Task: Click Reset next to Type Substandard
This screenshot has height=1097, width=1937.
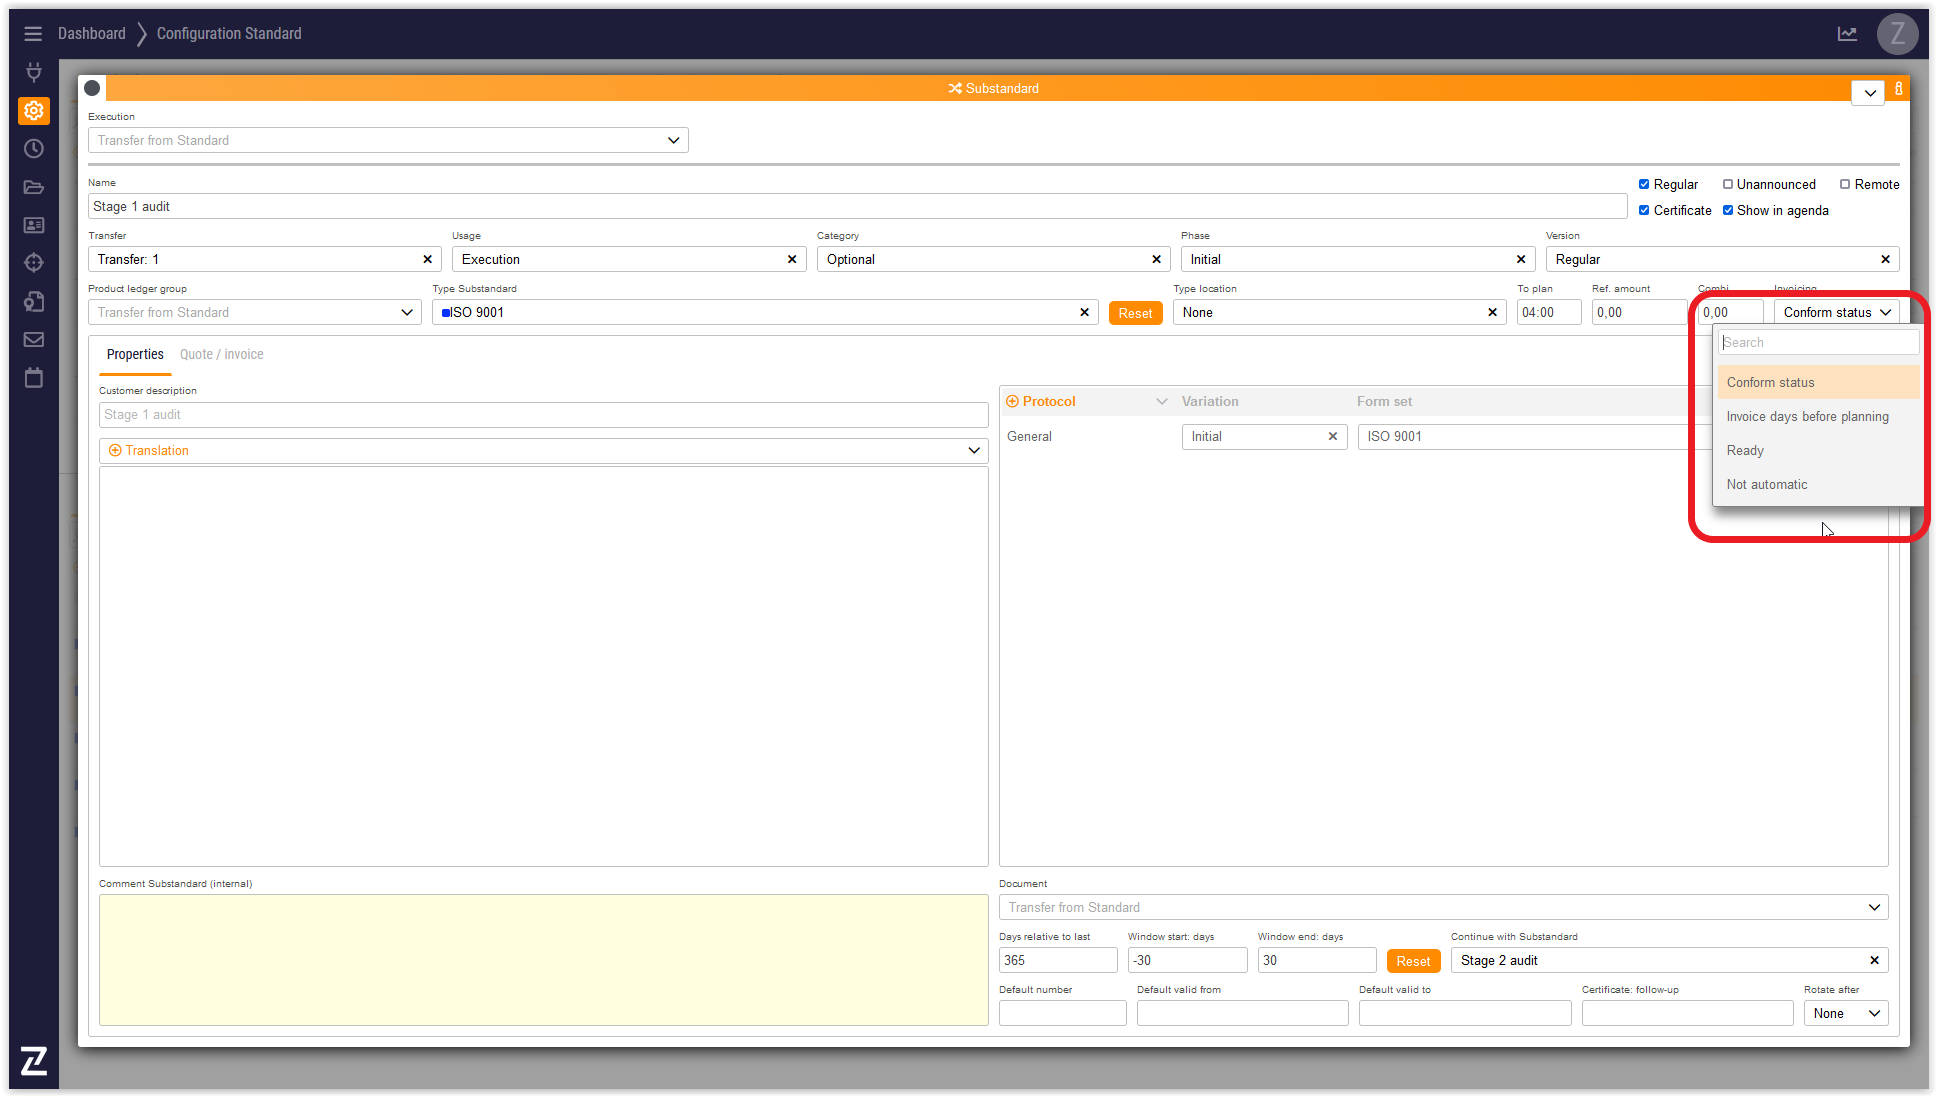Action: [x=1135, y=313]
